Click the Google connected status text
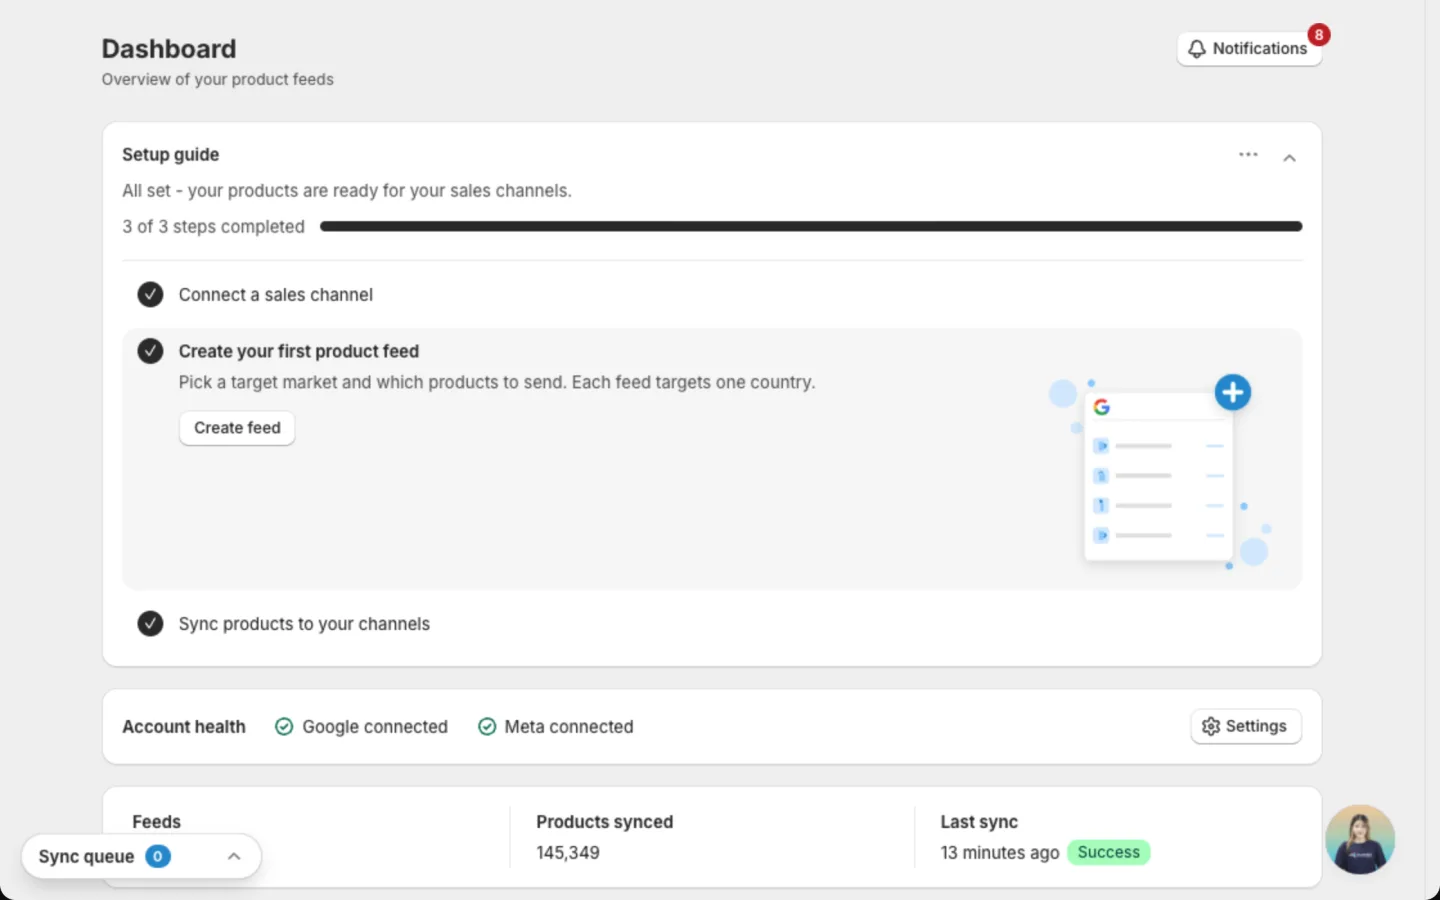 point(375,727)
